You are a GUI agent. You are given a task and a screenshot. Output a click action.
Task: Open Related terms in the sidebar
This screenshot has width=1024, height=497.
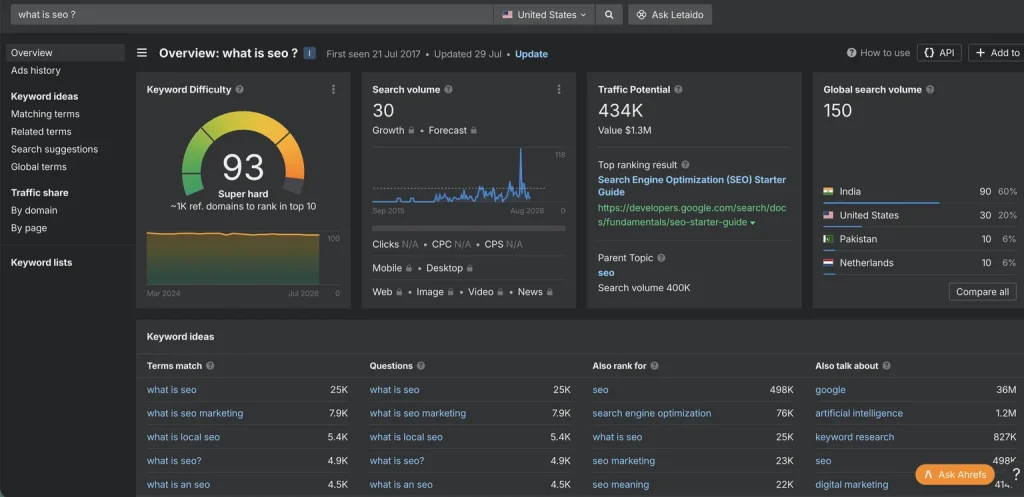pyautogui.click(x=41, y=132)
